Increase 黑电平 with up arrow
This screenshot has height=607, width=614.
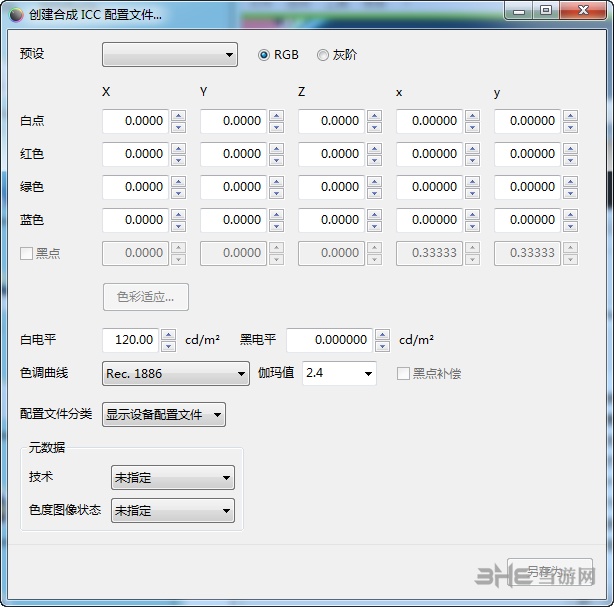point(382,334)
